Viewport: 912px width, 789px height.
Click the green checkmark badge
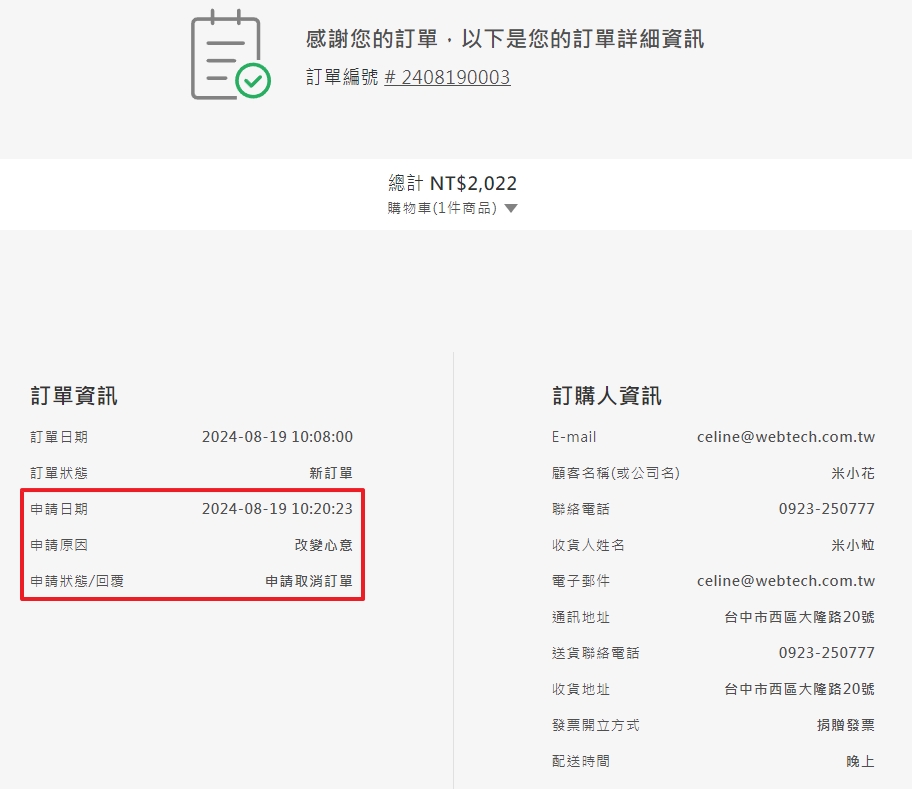[253, 80]
